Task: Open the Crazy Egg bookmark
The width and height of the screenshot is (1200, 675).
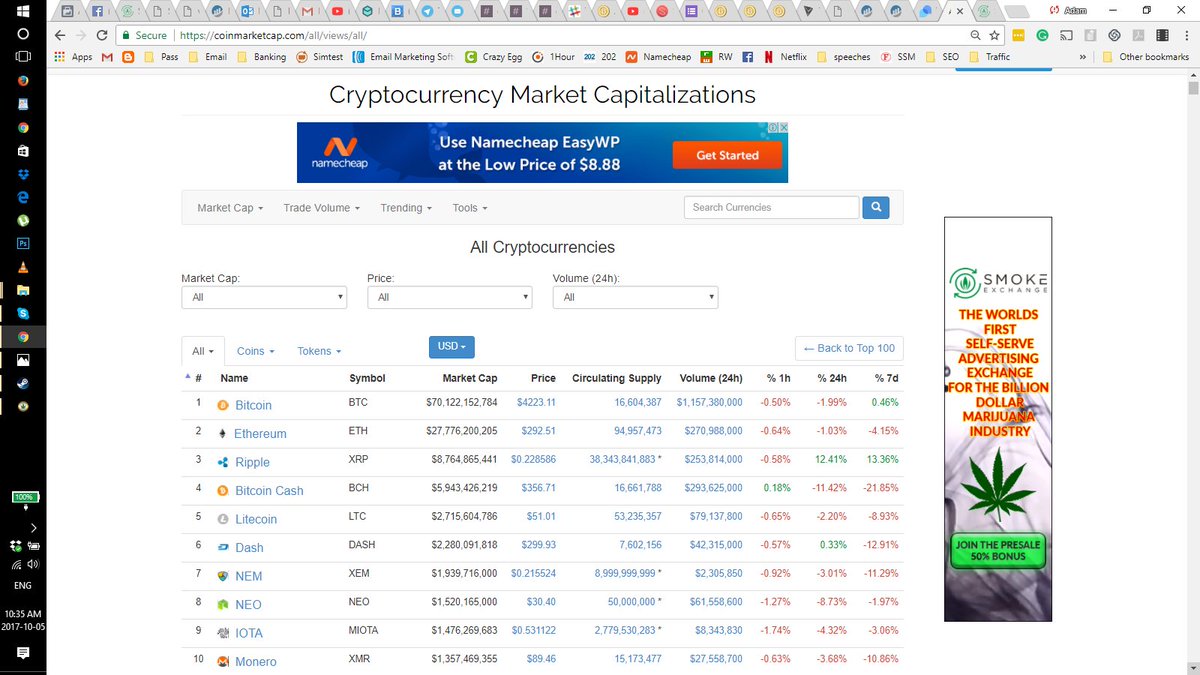Action: (x=493, y=57)
